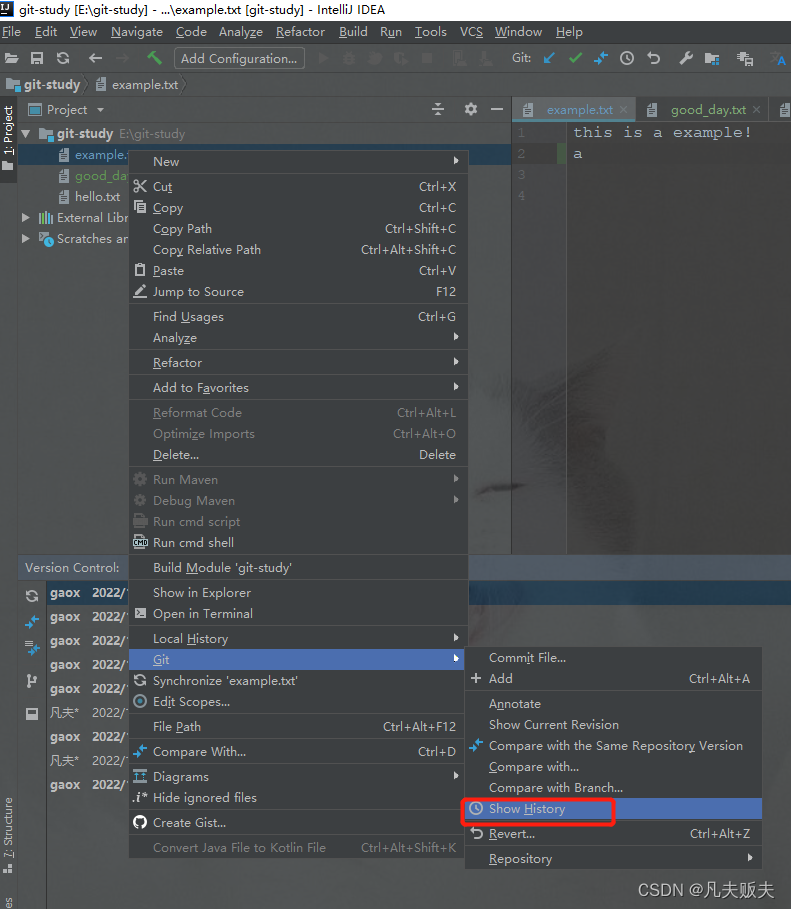The width and height of the screenshot is (791, 909).
Task: Click the Git Revert toolbar icon
Action: [654, 58]
